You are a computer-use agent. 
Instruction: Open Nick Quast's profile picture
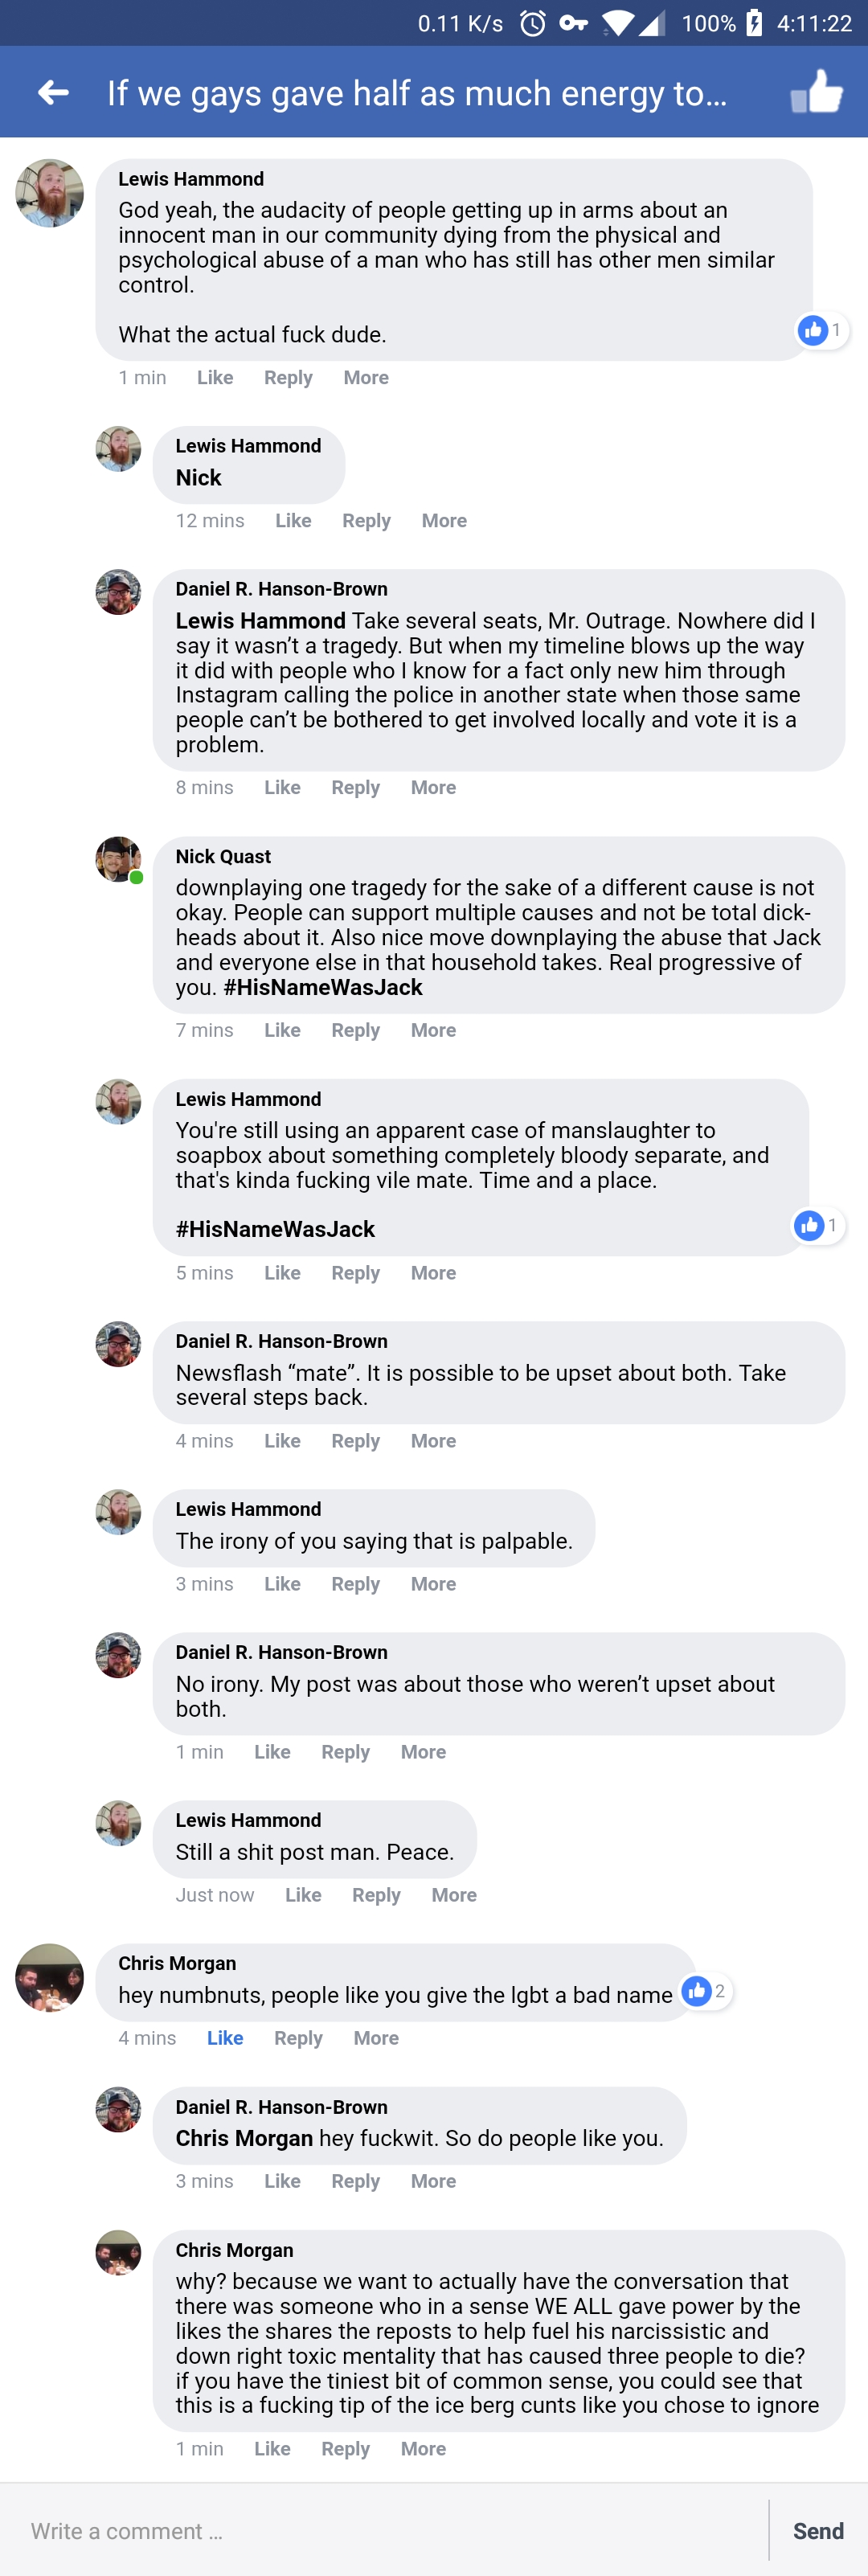click(118, 859)
